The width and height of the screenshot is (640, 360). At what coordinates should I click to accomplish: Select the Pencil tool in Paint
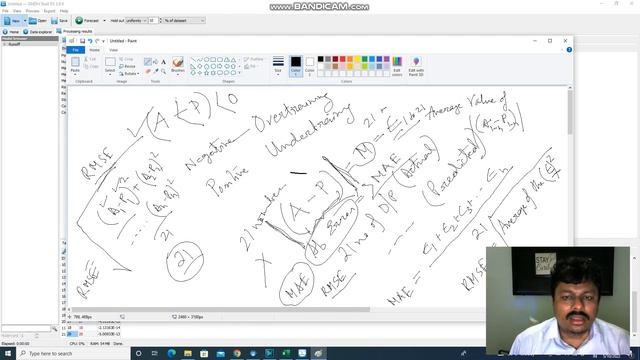(x=148, y=62)
